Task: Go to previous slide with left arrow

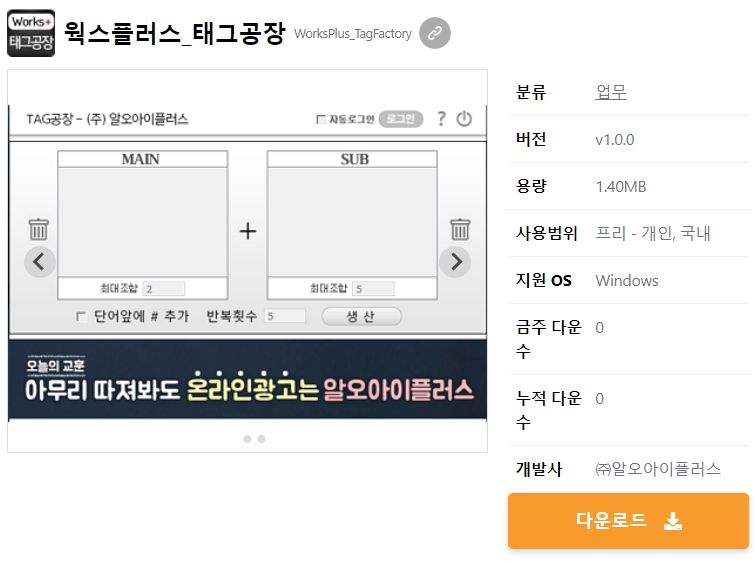Action: [x=40, y=262]
